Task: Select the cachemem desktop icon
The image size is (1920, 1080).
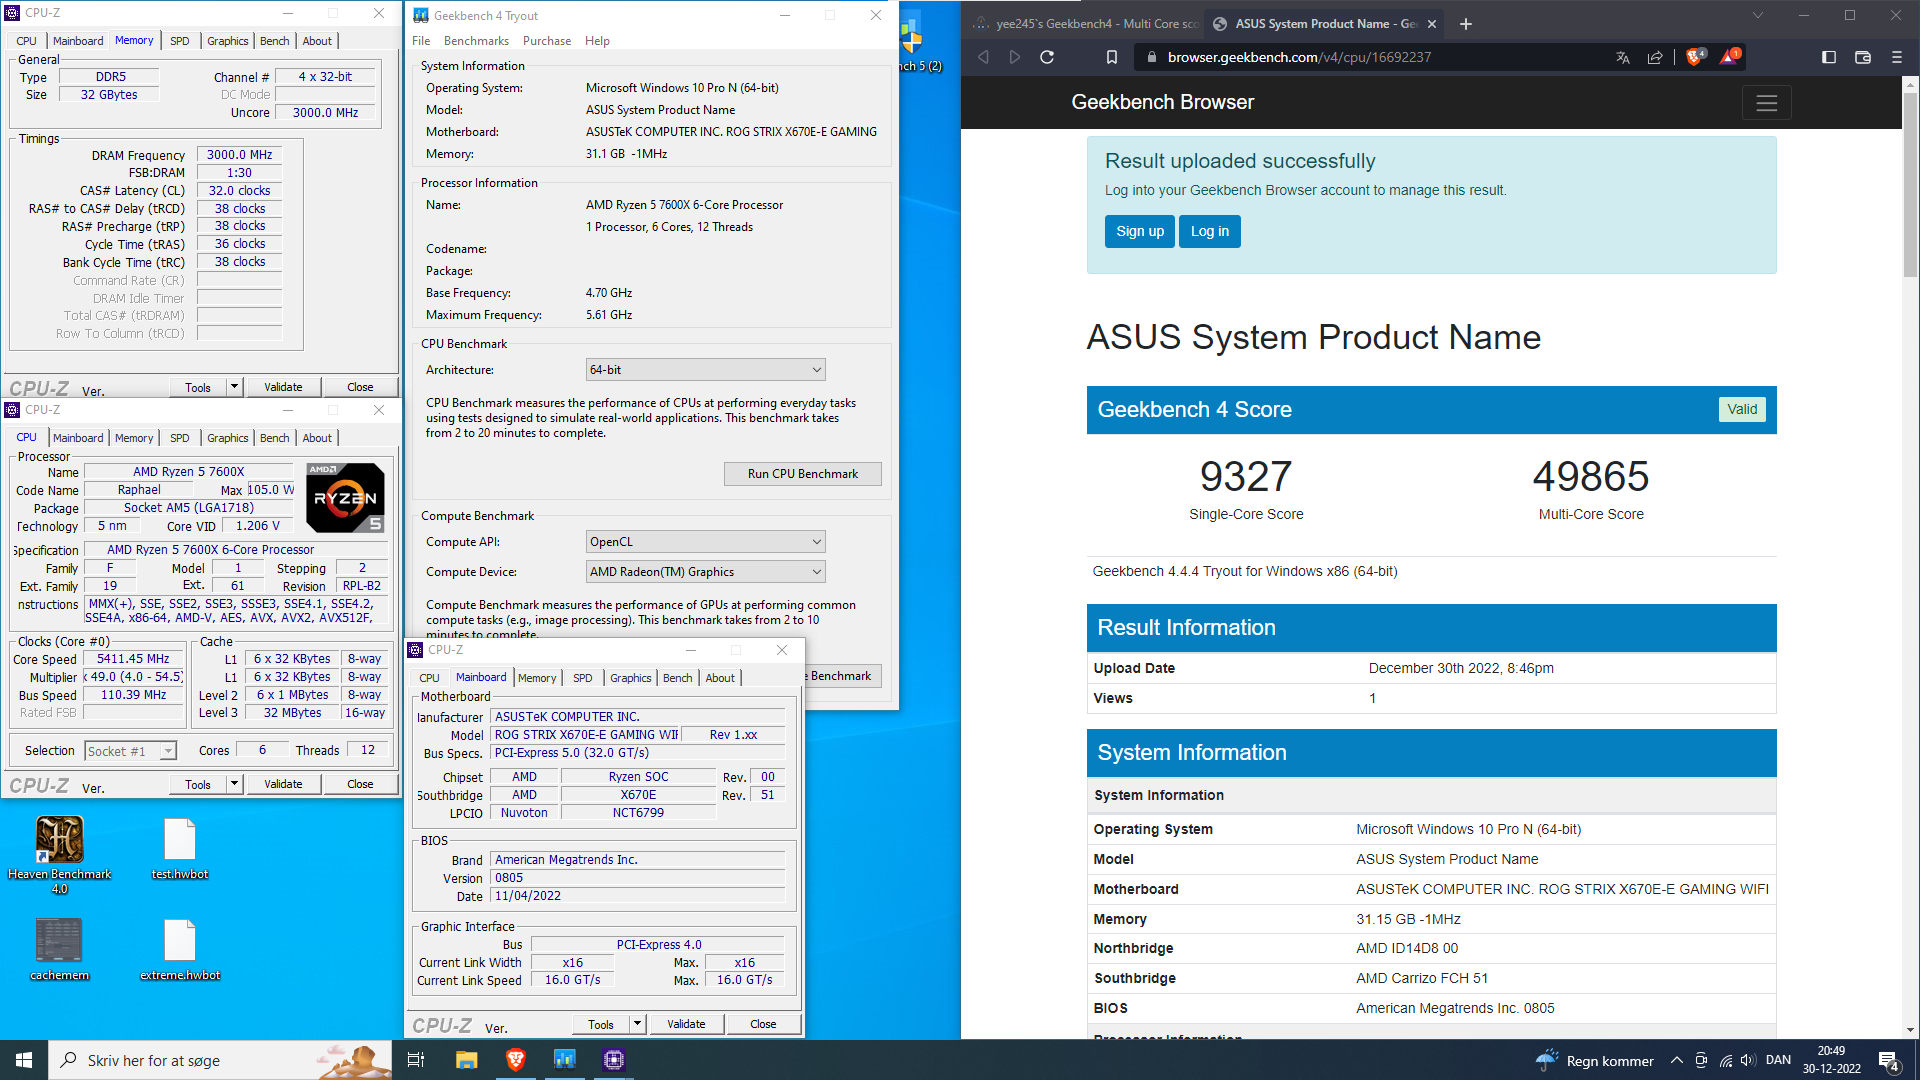Action: 60,949
